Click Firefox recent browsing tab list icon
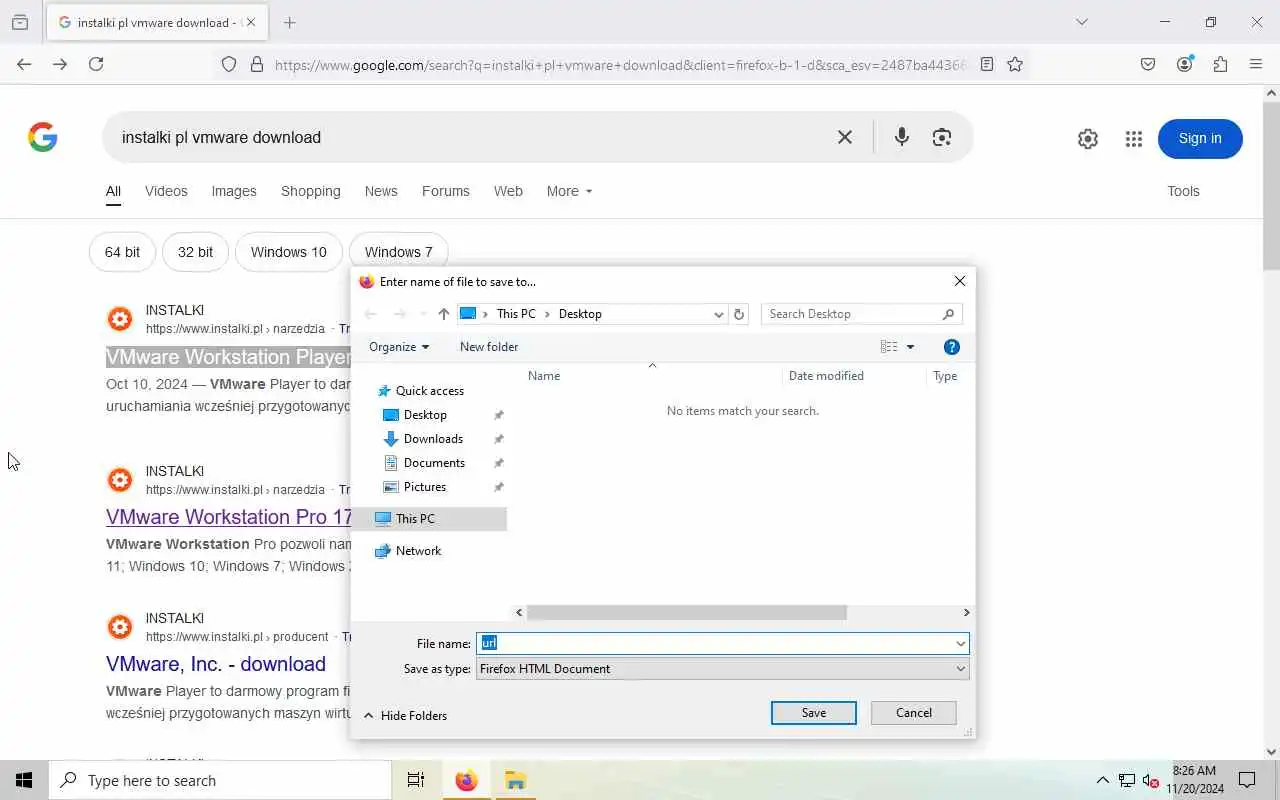Viewport: 1280px width, 800px height. click(20, 22)
